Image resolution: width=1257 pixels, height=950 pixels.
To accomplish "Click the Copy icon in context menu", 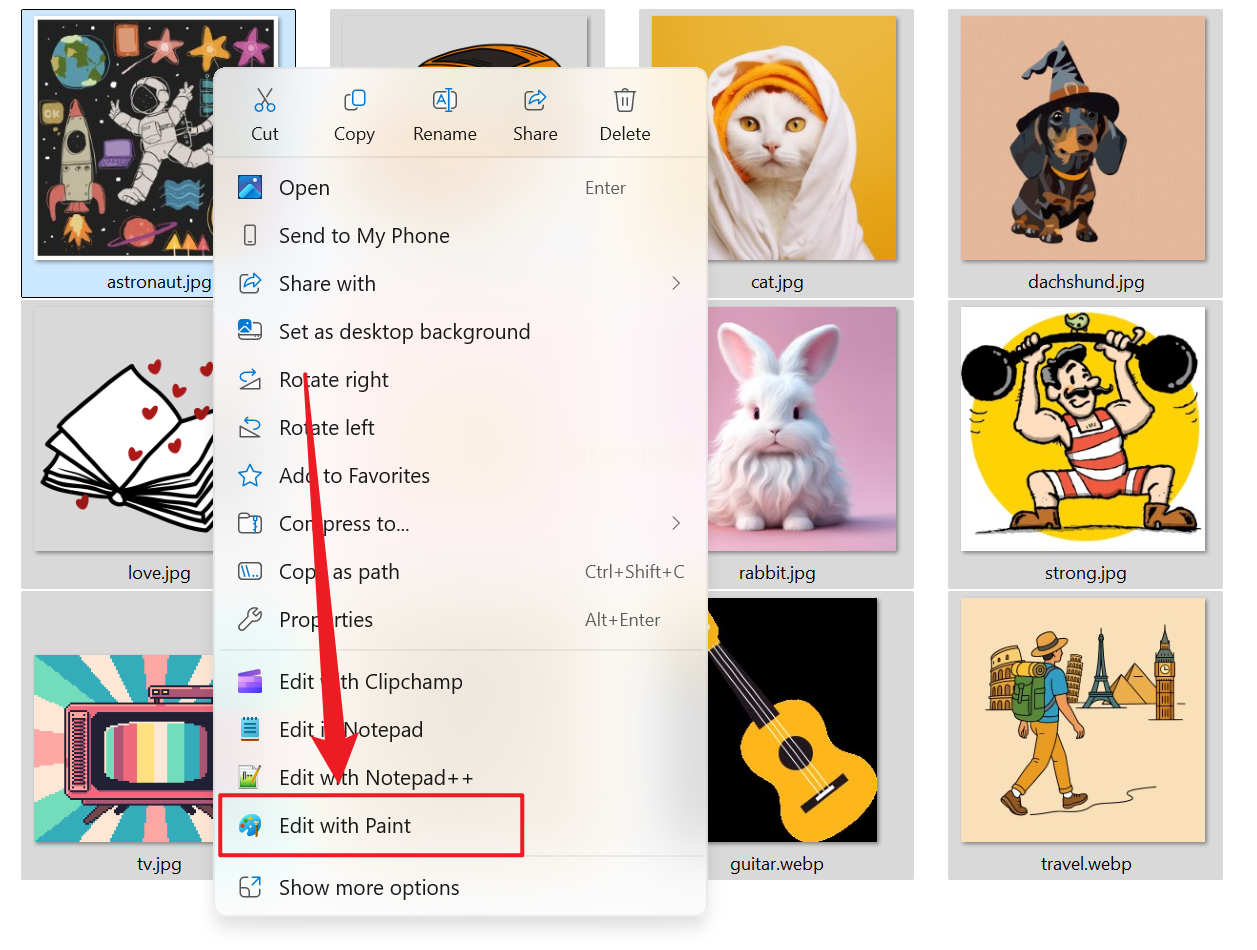I will [354, 100].
